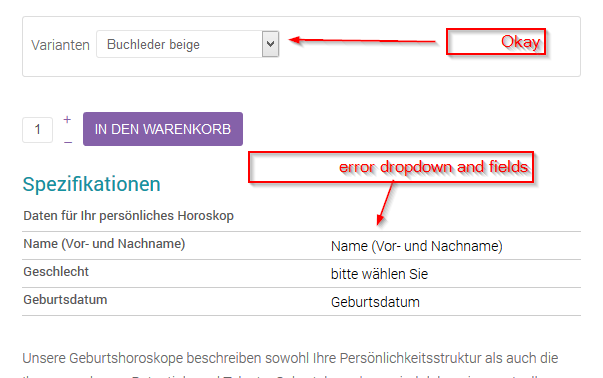Decrease quantity with the minus stepper
Image resolution: width=603 pixels, height=378 pixels.
pyautogui.click(x=68, y=142)
